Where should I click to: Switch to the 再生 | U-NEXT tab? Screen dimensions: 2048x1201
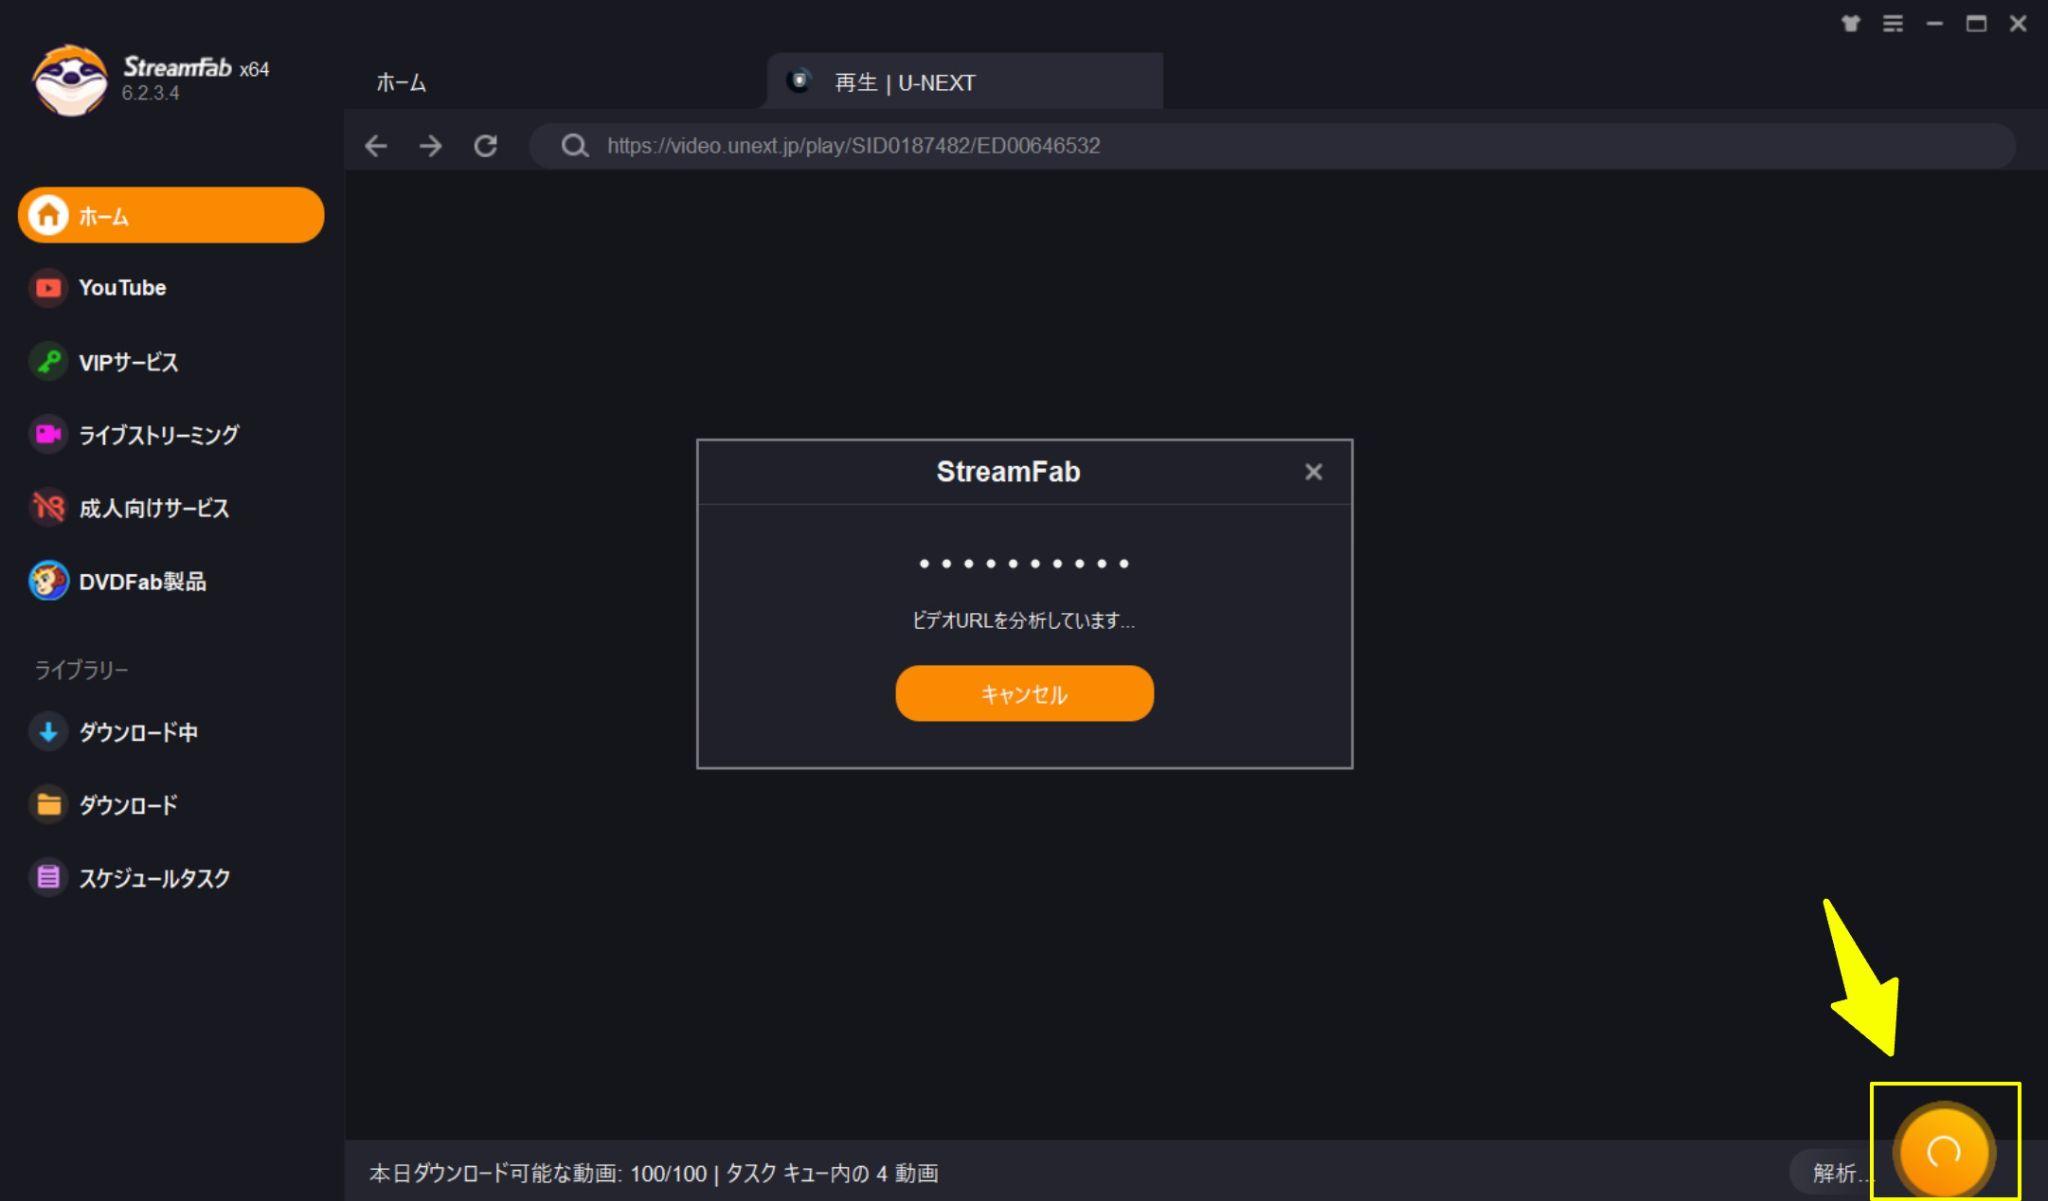pos(964,82)
